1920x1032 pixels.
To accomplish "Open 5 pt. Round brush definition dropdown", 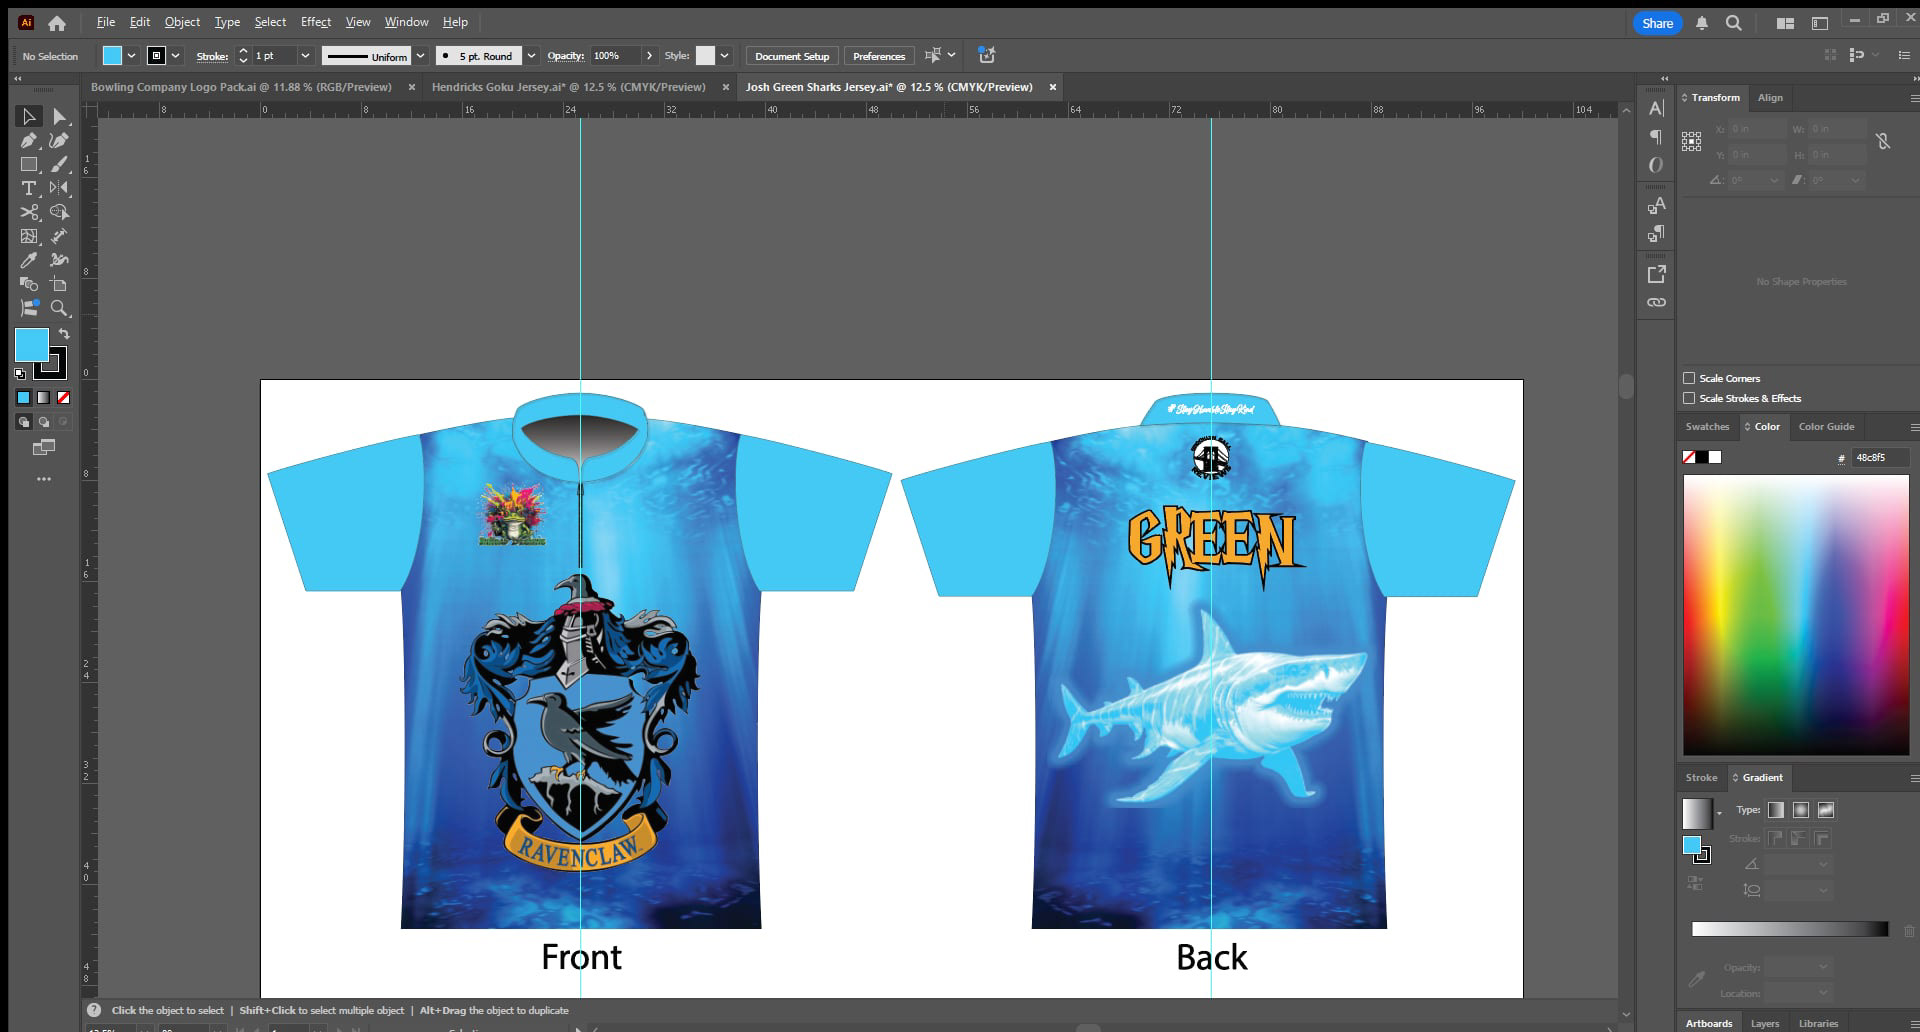I will [531, 56].
